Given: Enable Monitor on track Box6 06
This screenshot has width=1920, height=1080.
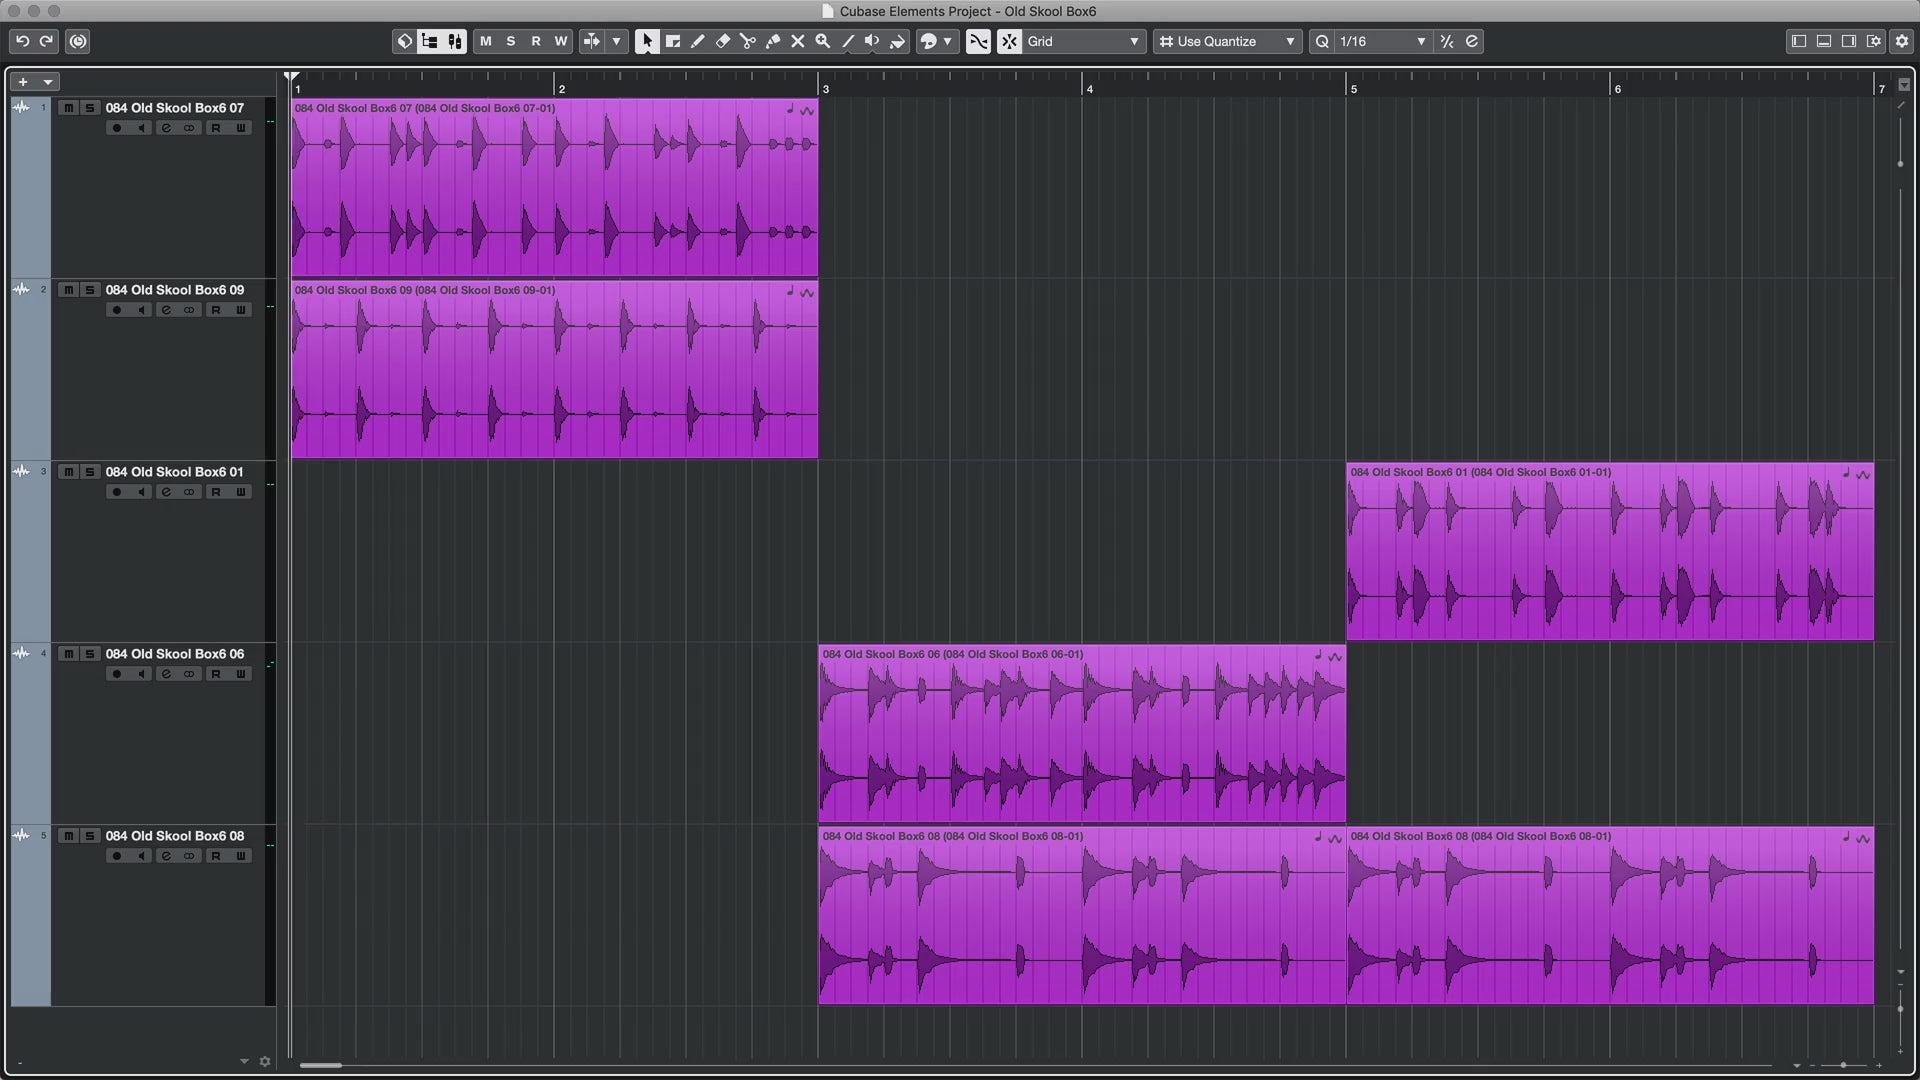Looking at the screenshot, I should (142, 674).
